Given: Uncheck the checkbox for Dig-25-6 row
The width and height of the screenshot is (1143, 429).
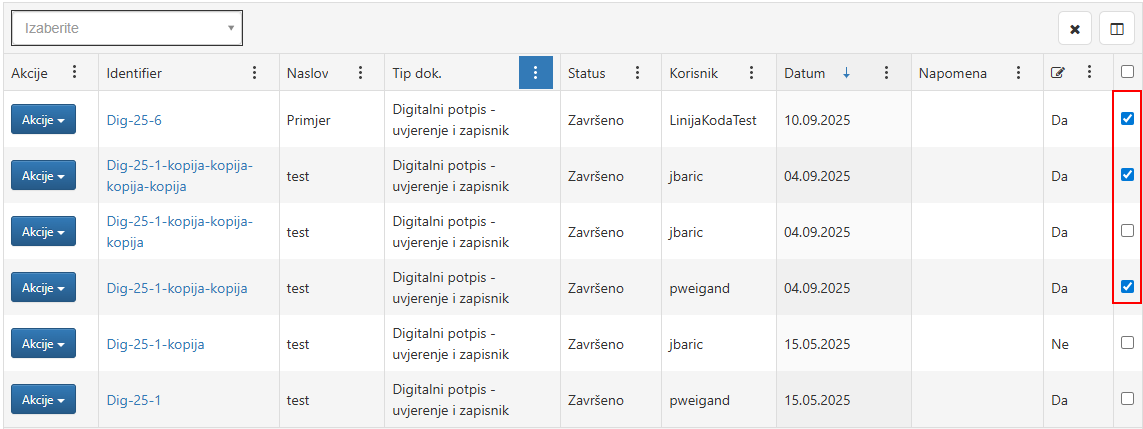Looking at the screenshot, I should (x=1127, y=119).
